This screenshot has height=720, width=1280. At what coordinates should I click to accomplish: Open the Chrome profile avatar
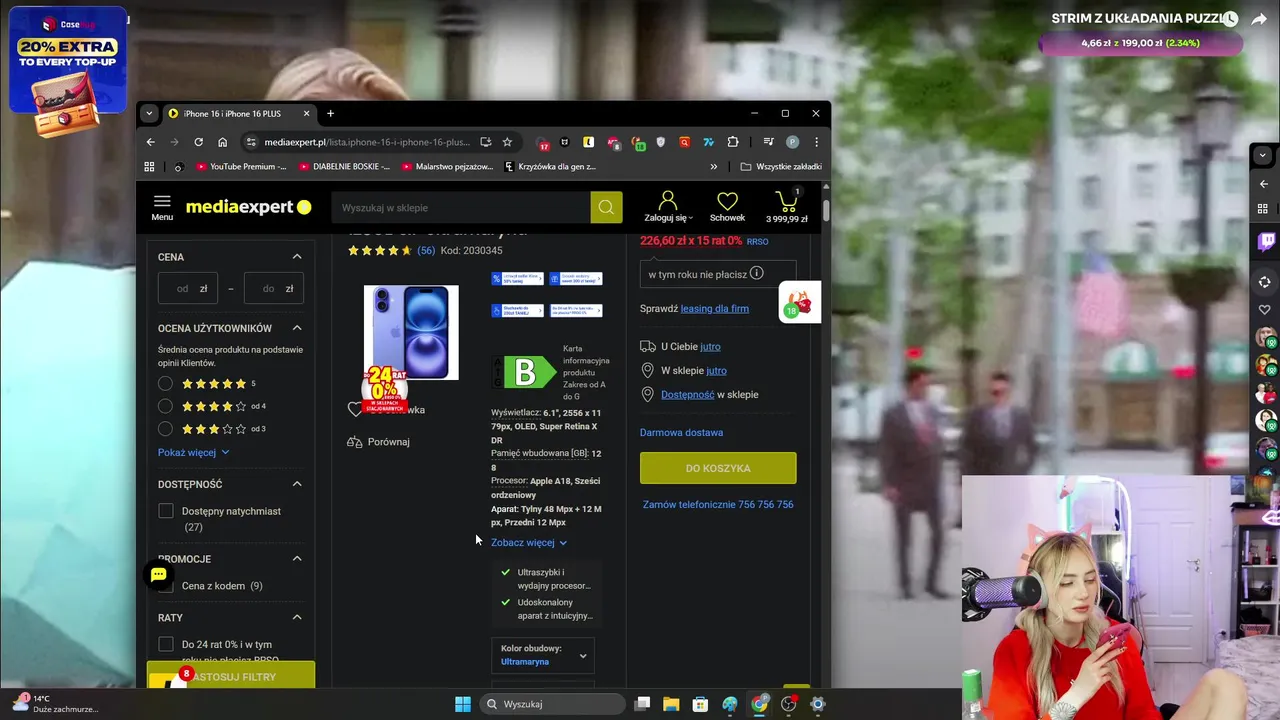(792, 142)
